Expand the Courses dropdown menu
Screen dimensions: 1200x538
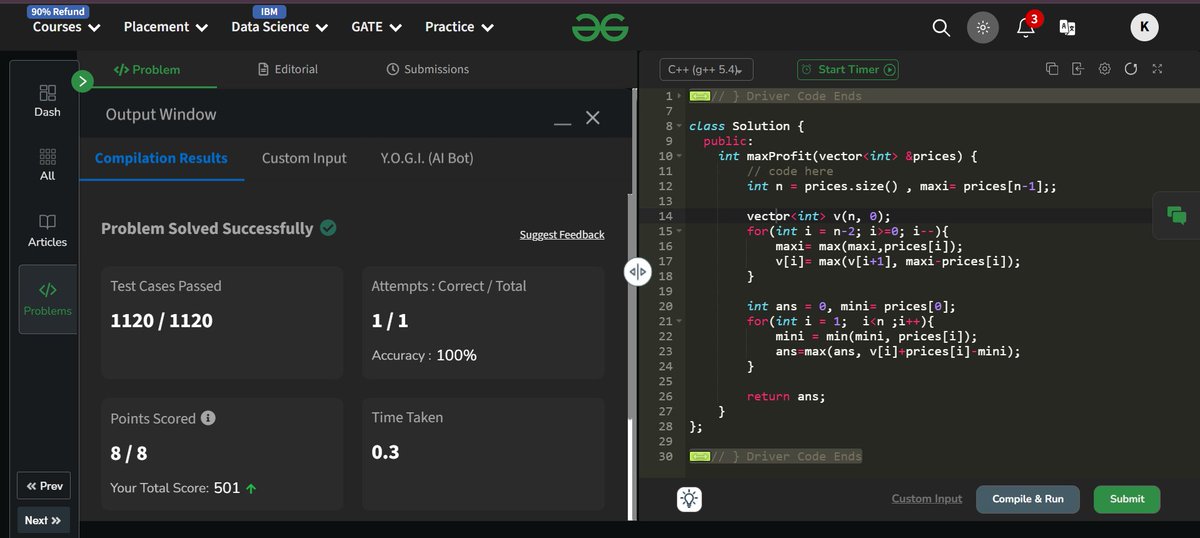point(64,27)
